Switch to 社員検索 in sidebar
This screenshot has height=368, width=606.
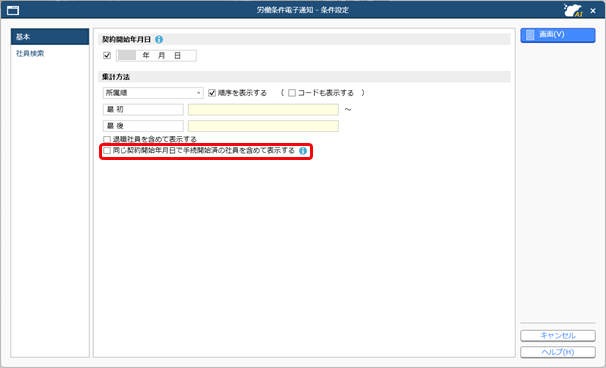click(x=30, y=54)
